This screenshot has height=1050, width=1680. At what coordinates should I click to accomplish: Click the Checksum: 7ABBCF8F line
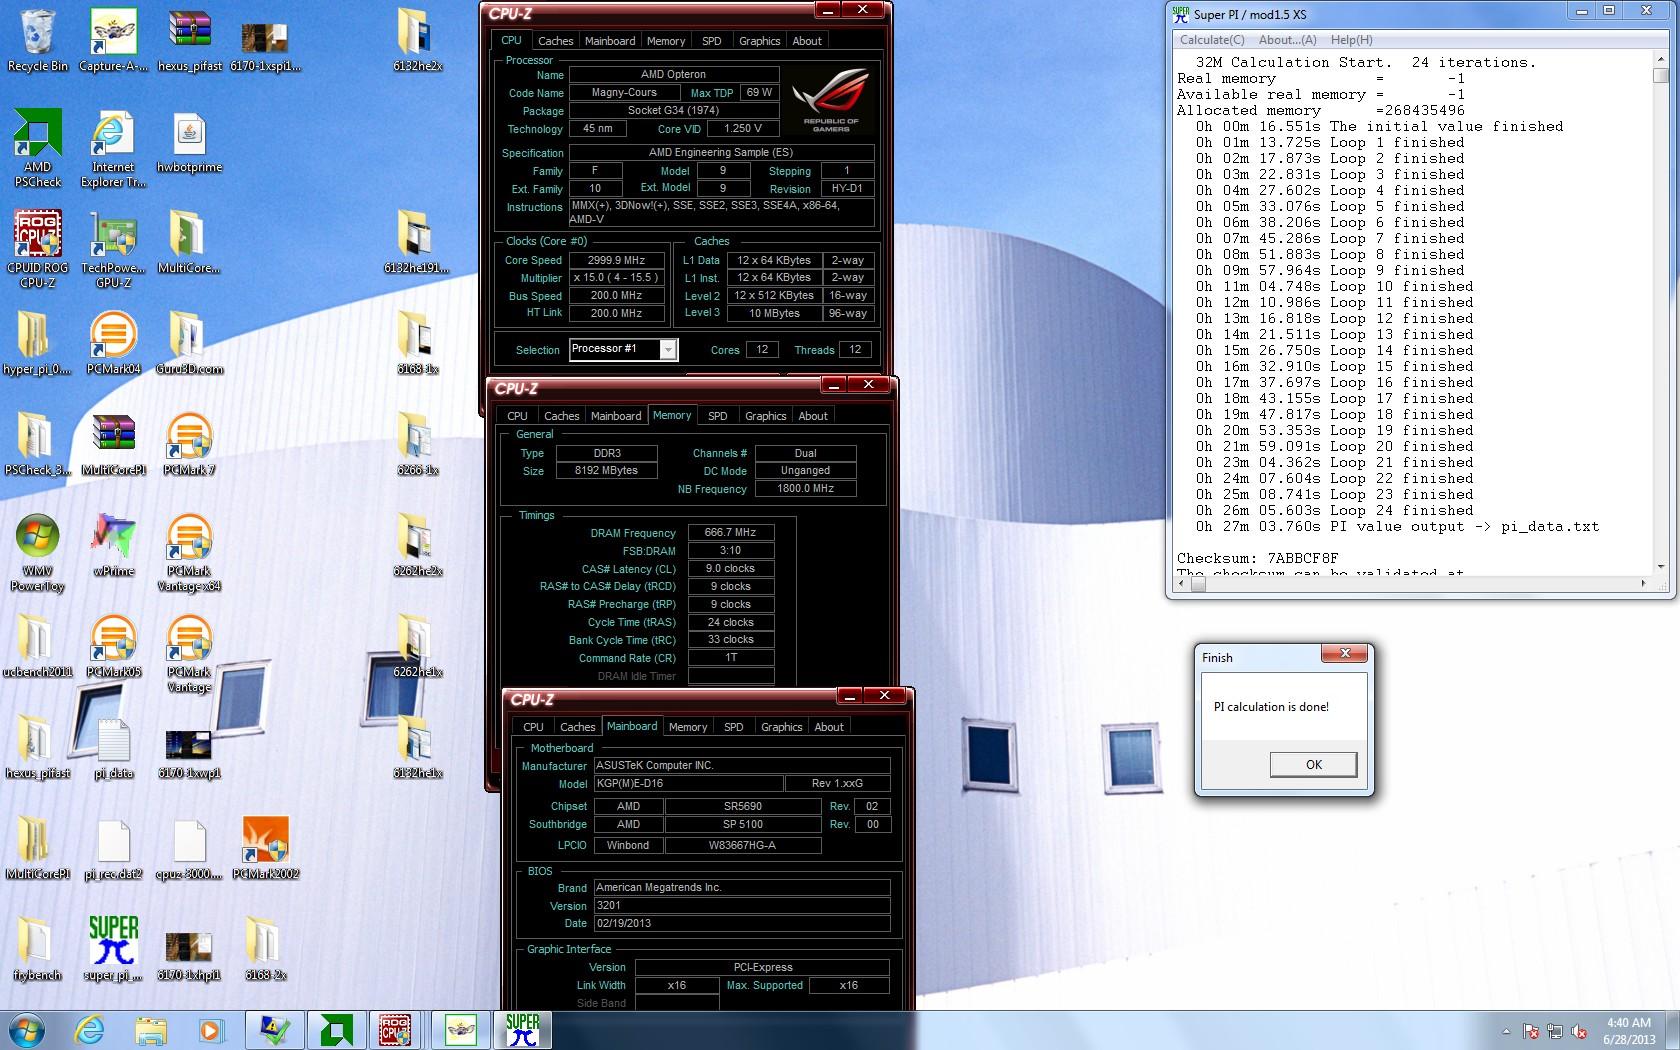[x=1257, y=559]
